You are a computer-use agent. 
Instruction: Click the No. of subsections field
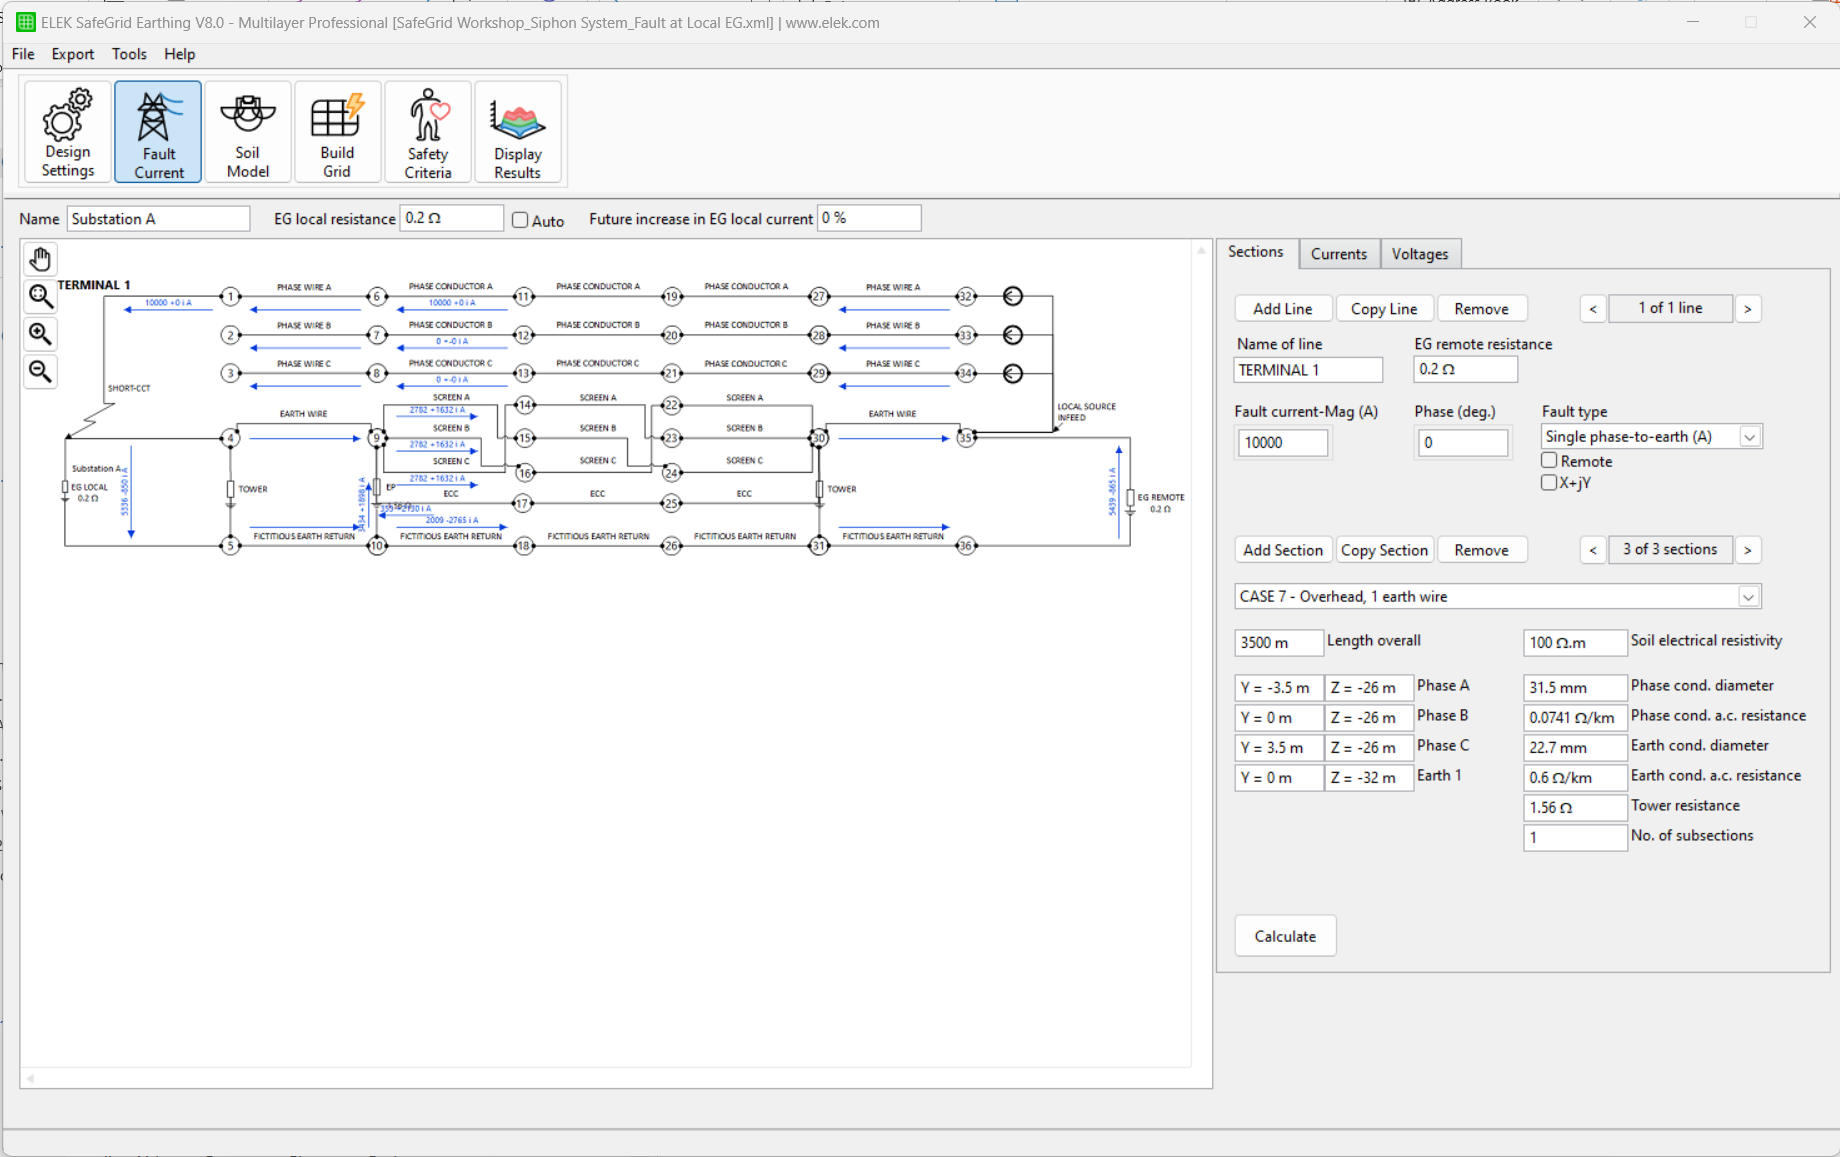tap(1574, 838)
